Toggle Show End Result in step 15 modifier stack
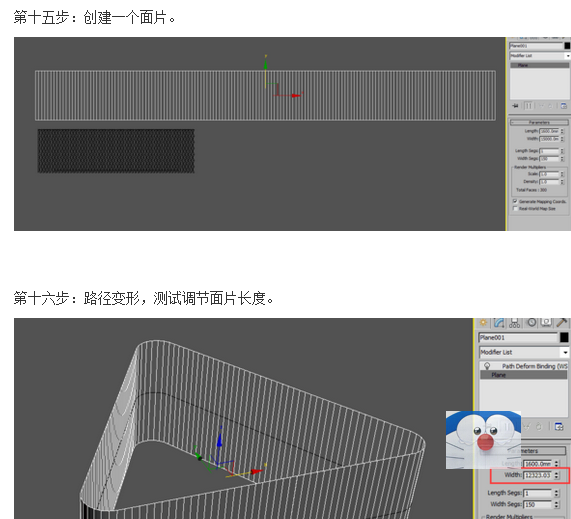Viewport: 571px width, 519px height. tap(529, 106)
